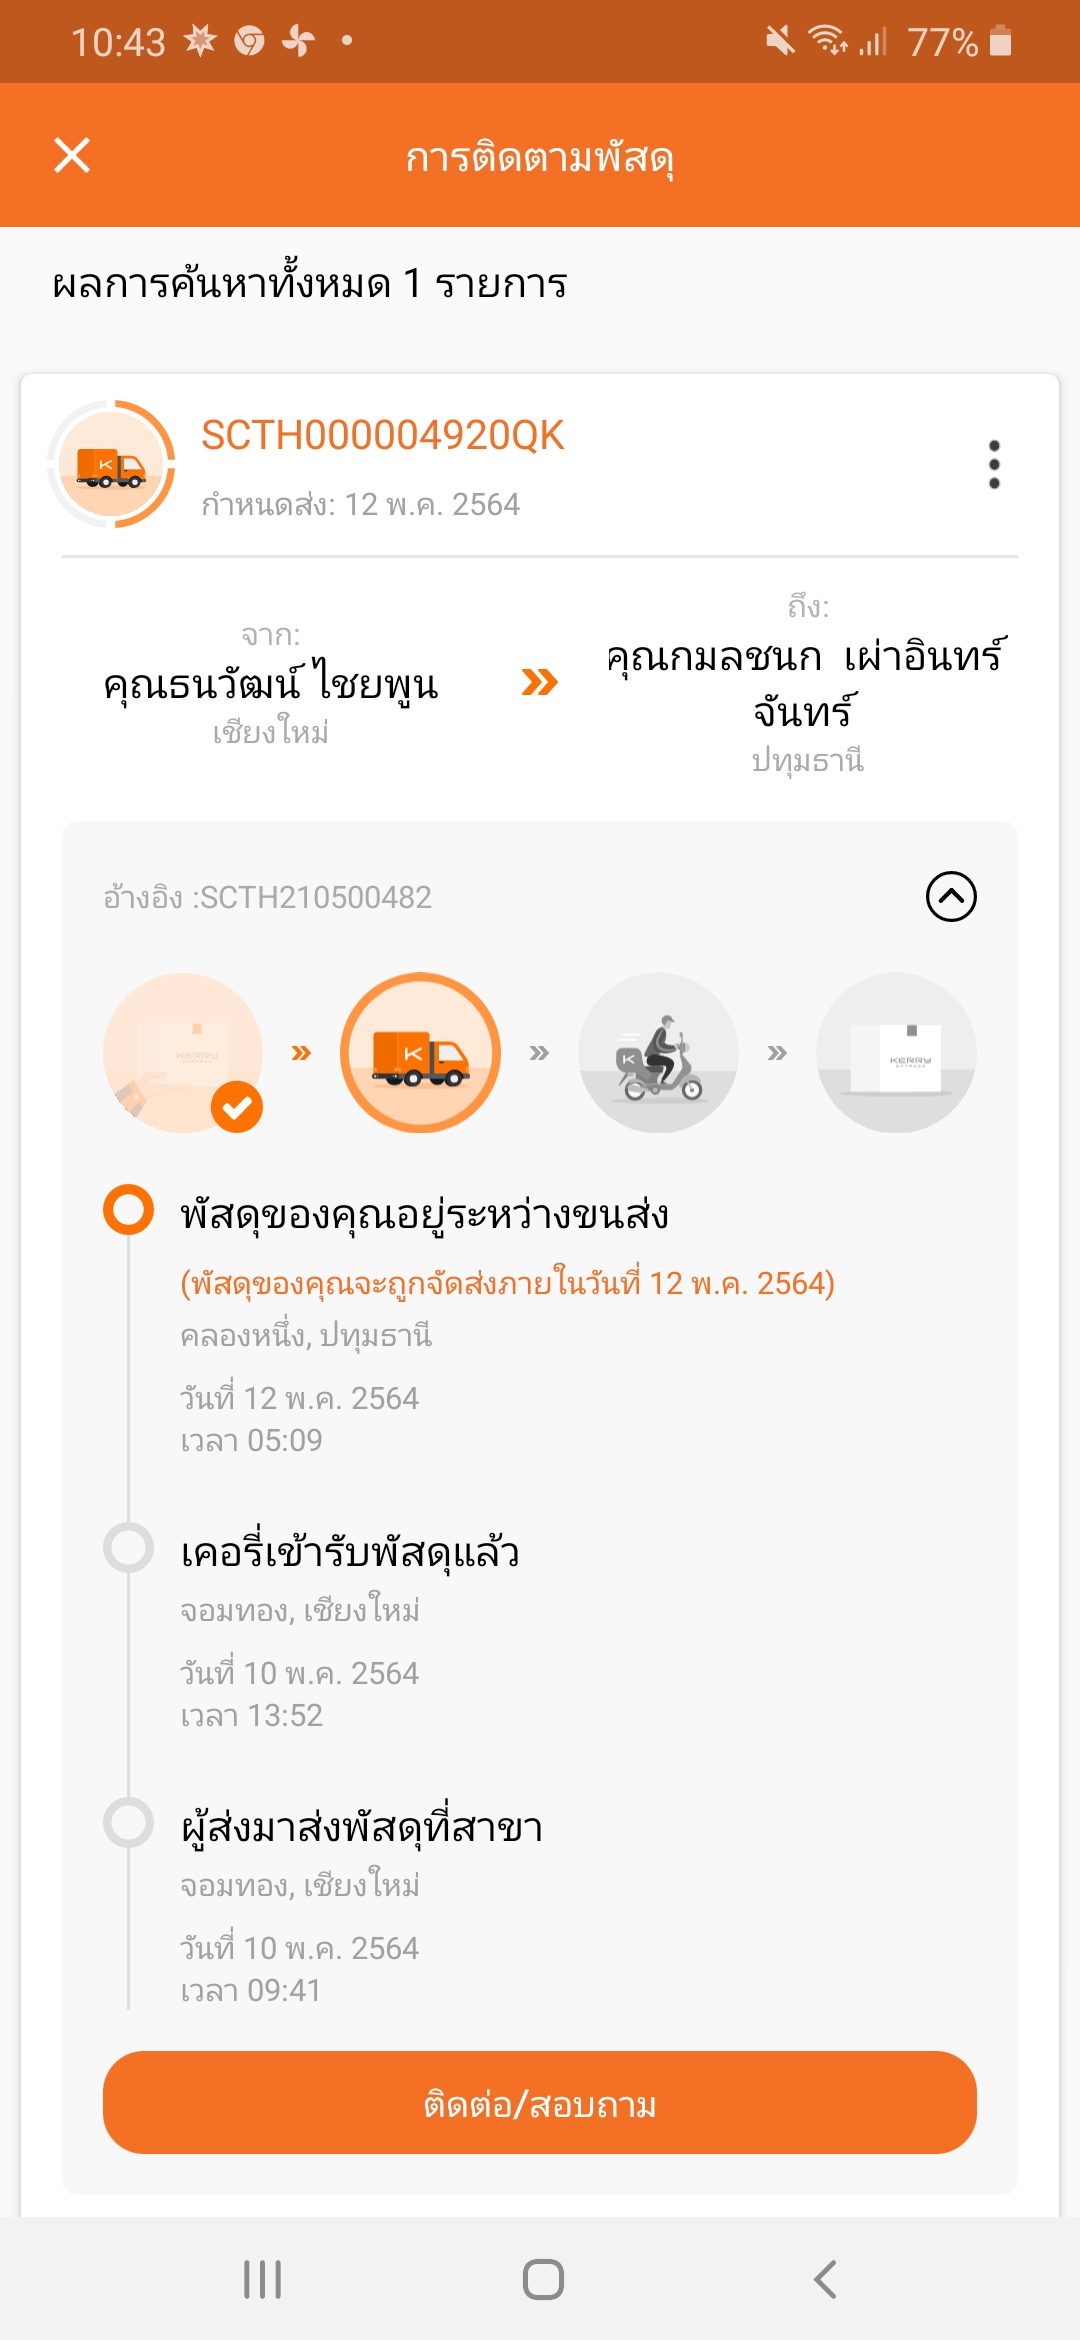Screen dimensions: 1080x2340
Task: Tap tracking number SCTH000004920QK
Action: [383, 436]
